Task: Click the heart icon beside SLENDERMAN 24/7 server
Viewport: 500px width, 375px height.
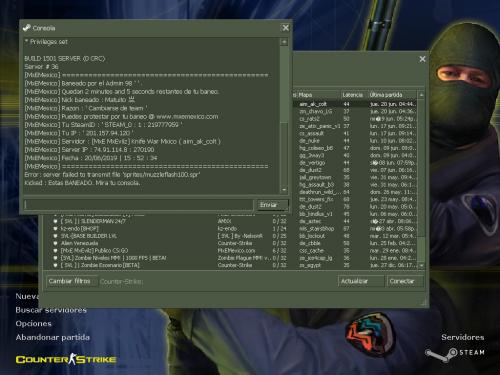Action: tap(55, 221)
